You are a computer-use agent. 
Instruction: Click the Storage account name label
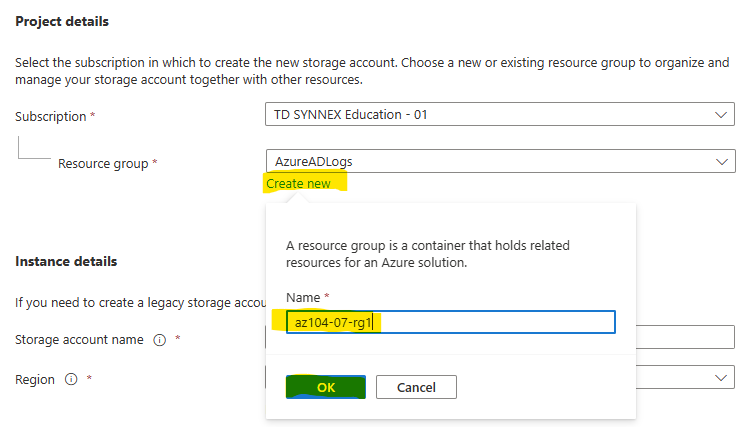coord(80,340)
